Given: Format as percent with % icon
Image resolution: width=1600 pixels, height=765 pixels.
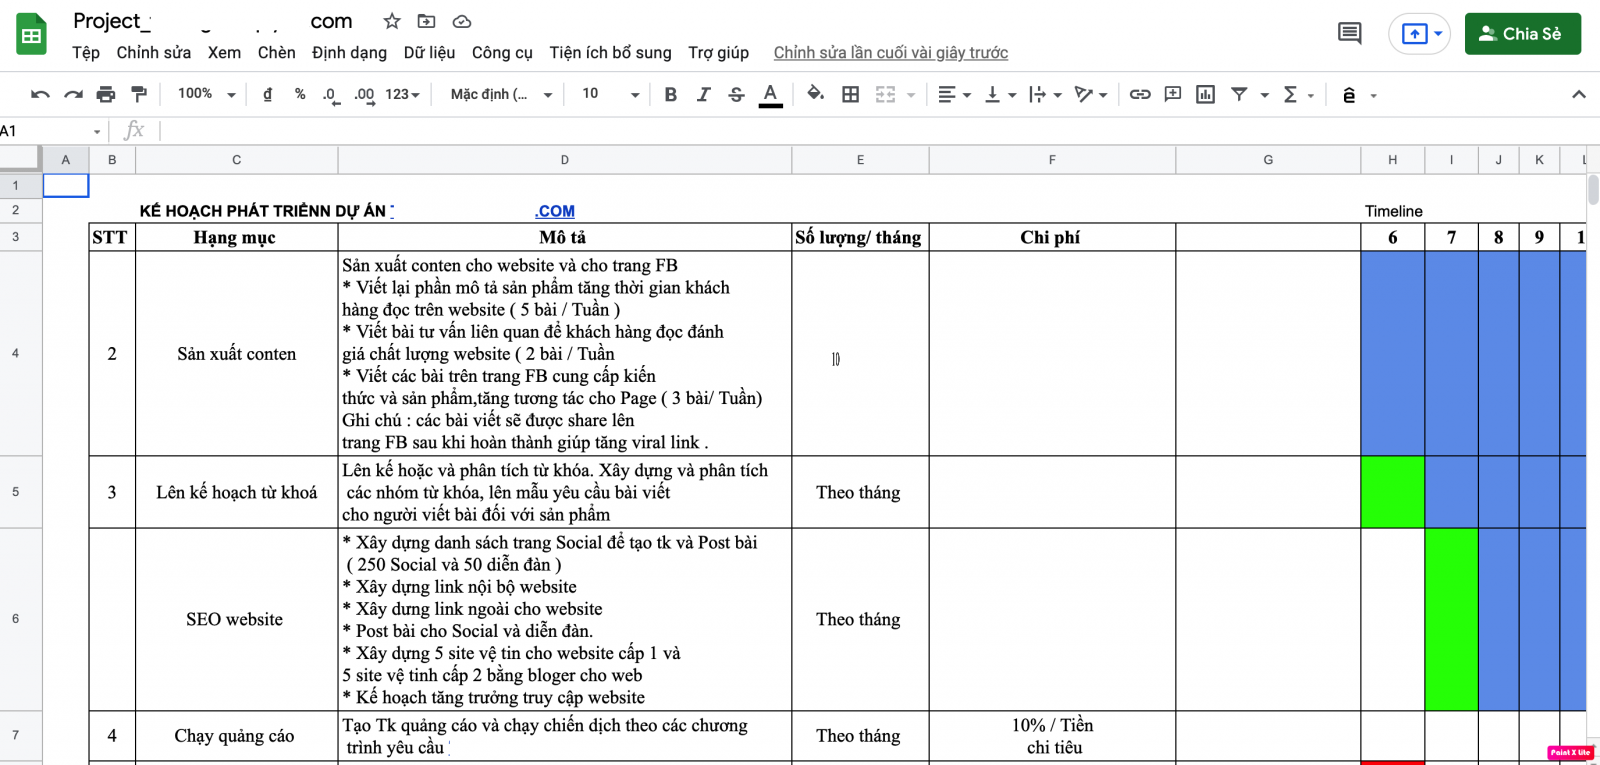Looking at the screenshot, I should click(x=300, y=94).
